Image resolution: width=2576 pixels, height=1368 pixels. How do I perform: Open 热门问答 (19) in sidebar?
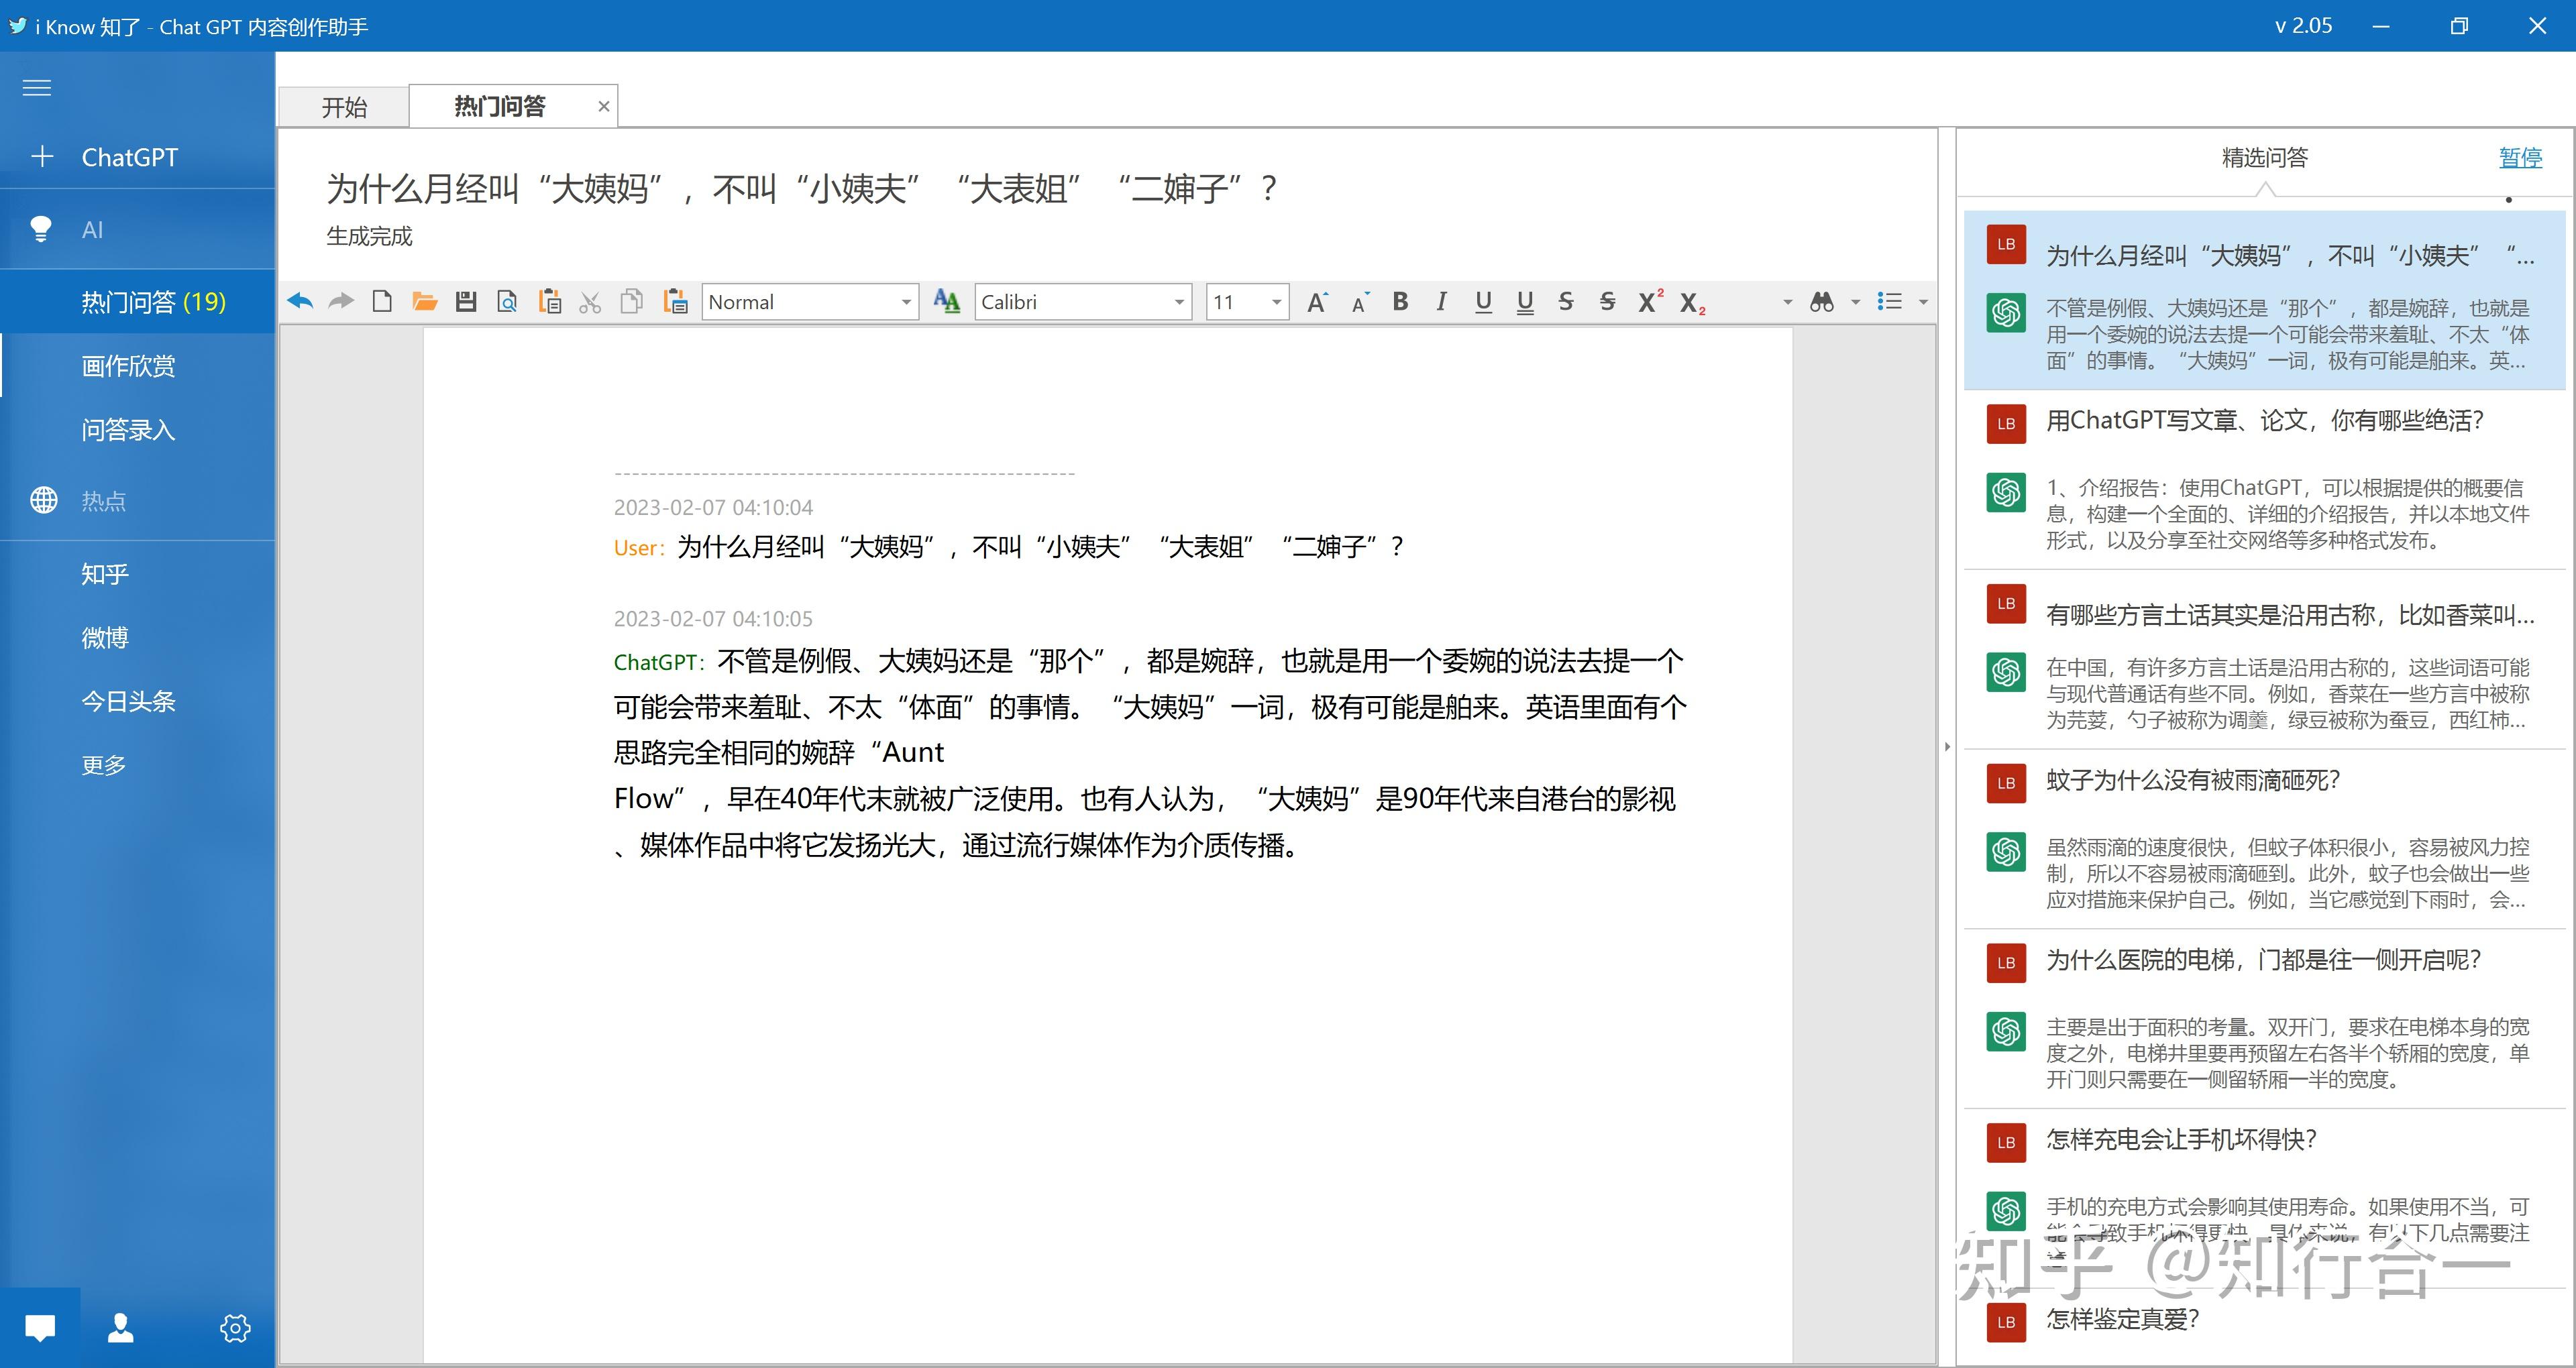point(138,301)
